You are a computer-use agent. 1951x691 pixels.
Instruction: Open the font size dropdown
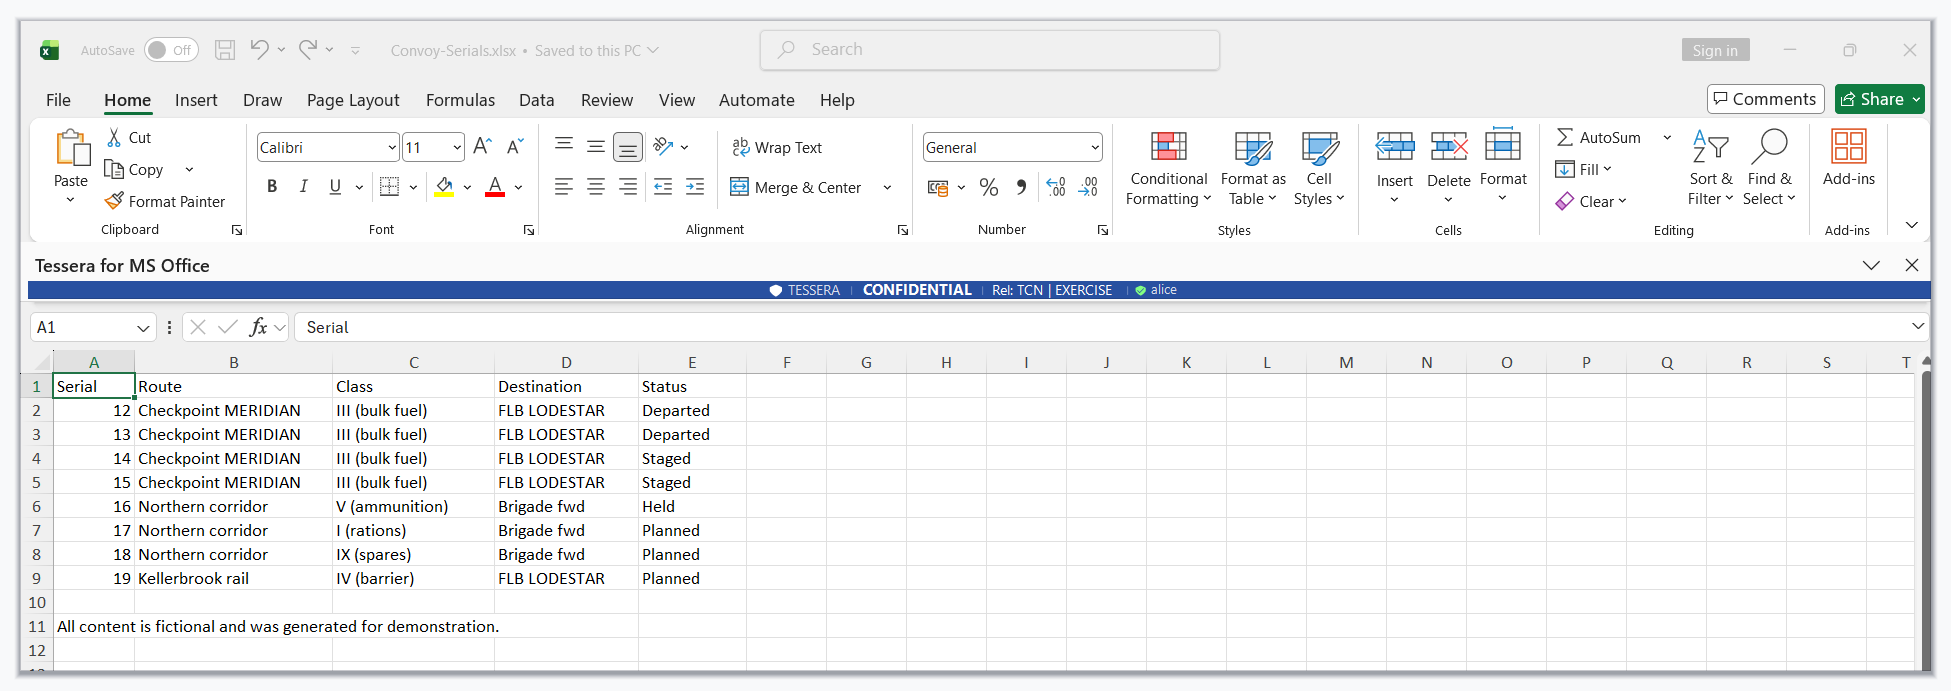click(457, 147)
